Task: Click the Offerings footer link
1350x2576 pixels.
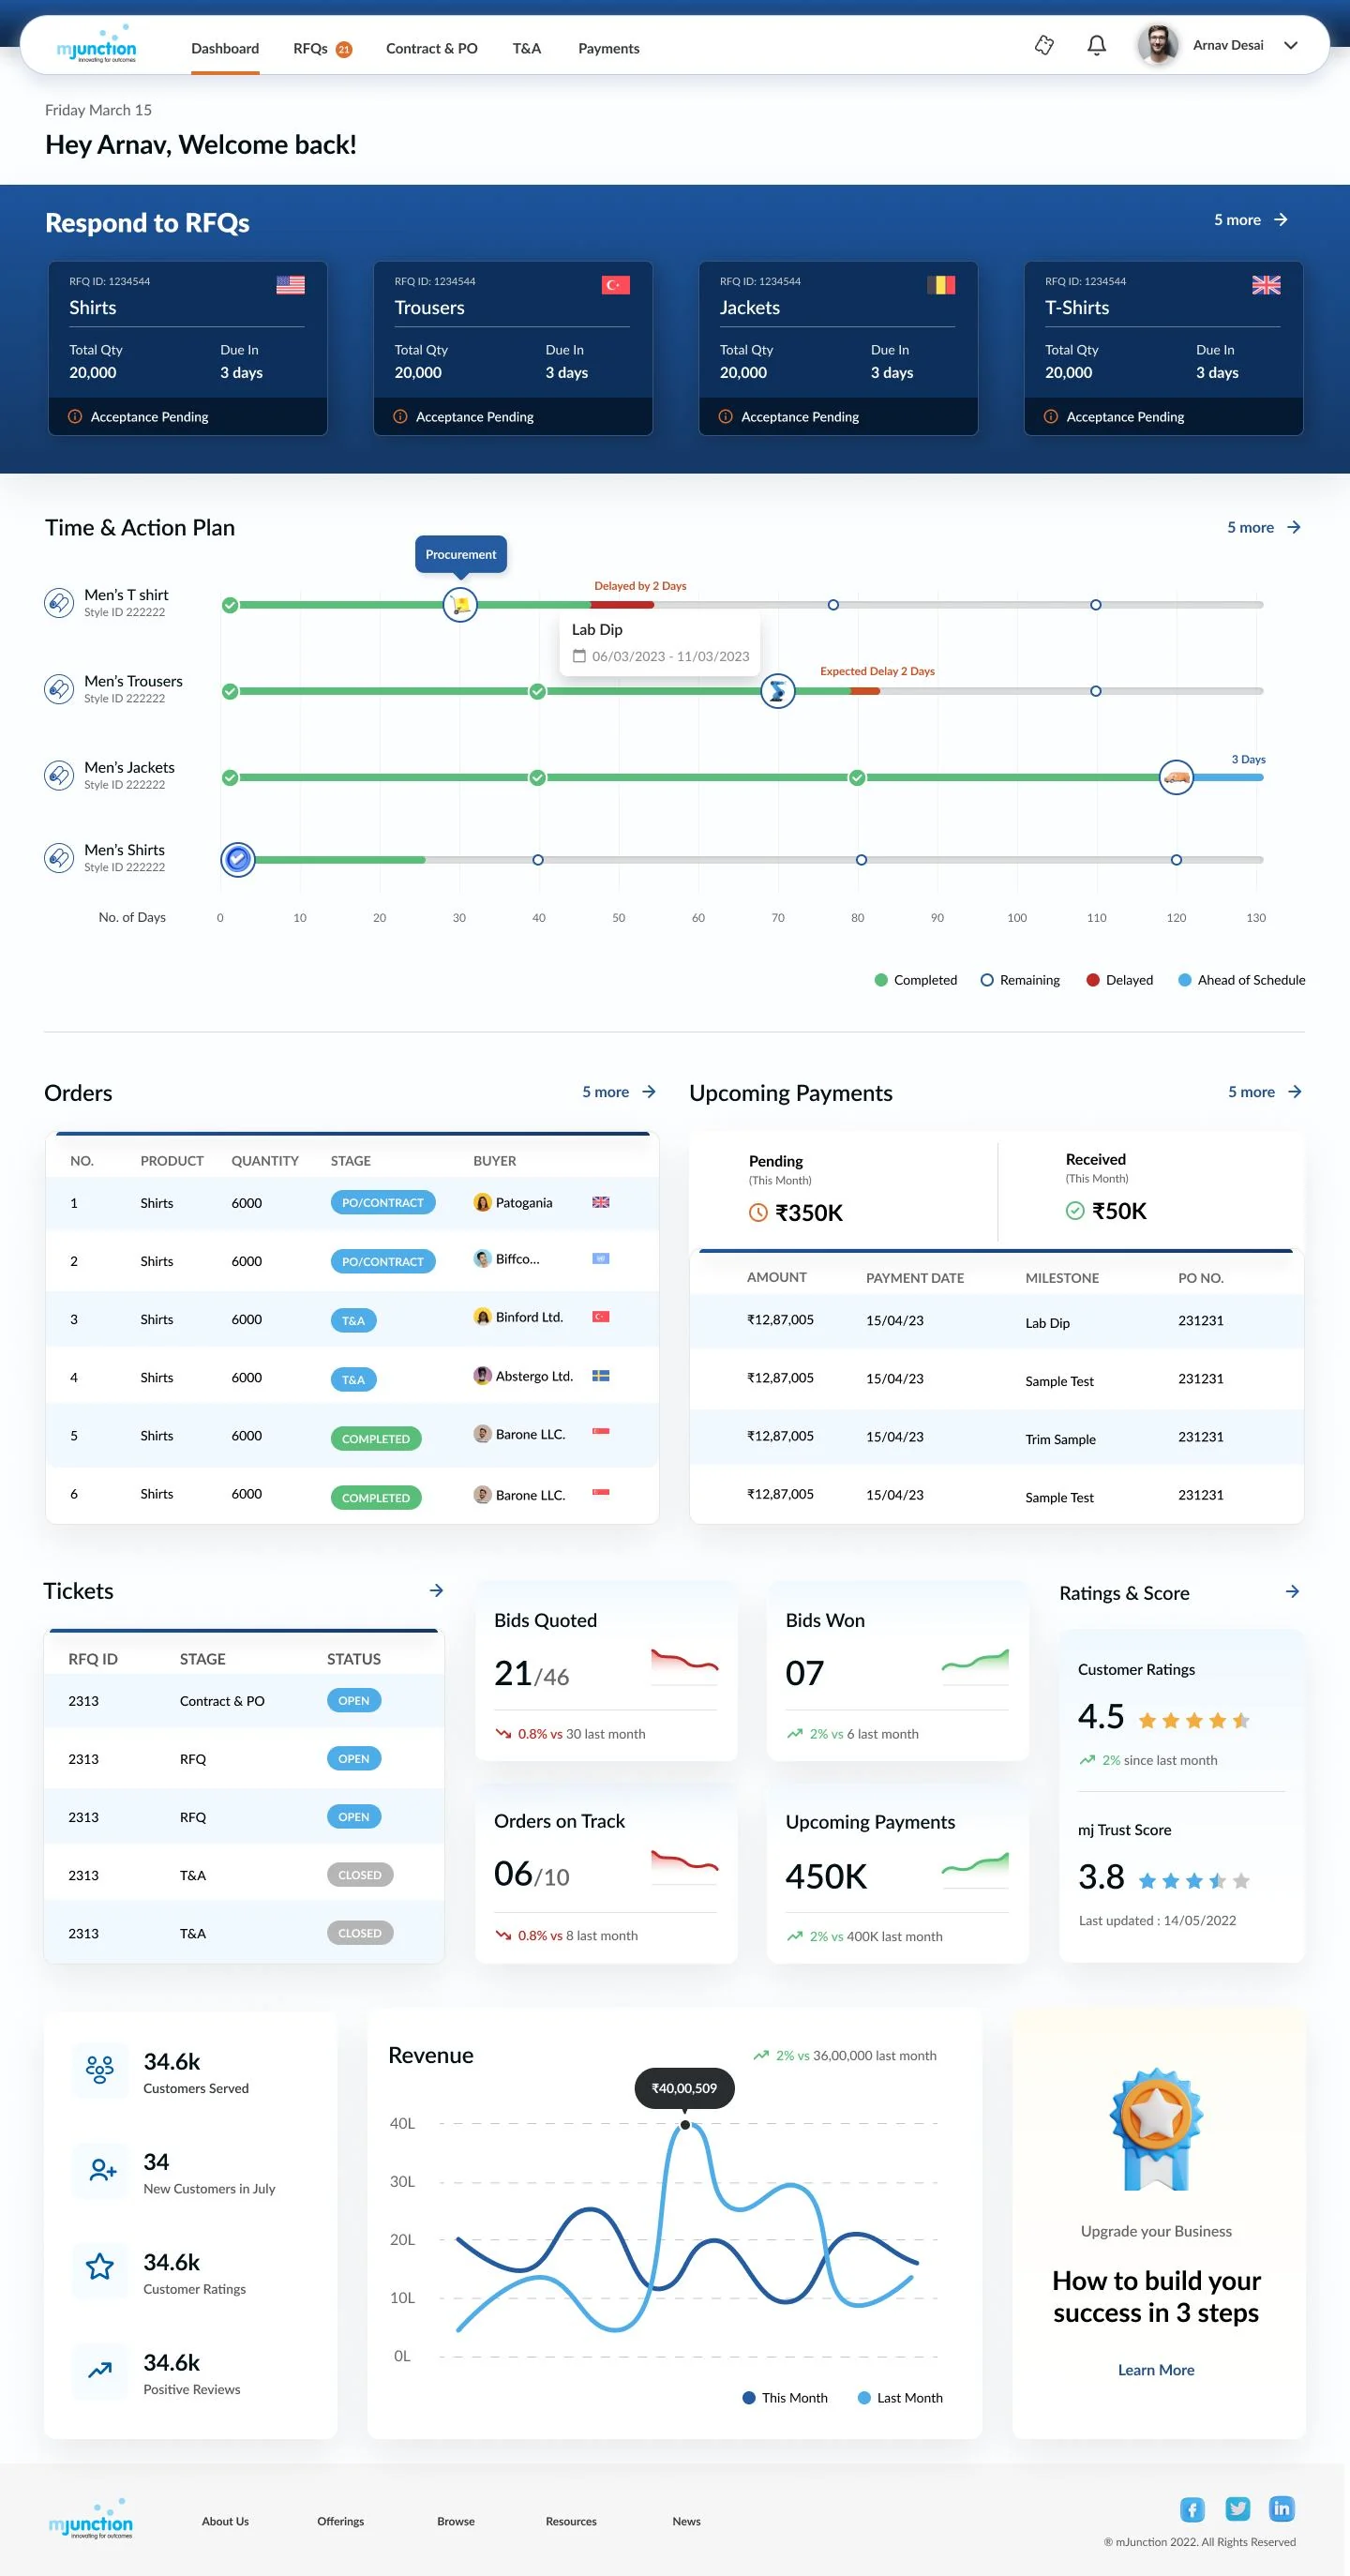Action: coord(341,2521)
